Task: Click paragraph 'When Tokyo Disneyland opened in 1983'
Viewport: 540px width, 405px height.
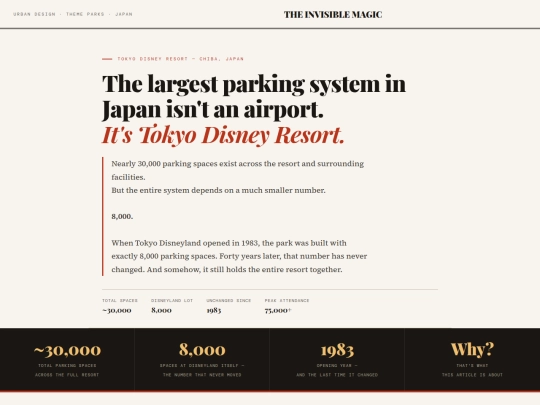Action: pos(239,256)
